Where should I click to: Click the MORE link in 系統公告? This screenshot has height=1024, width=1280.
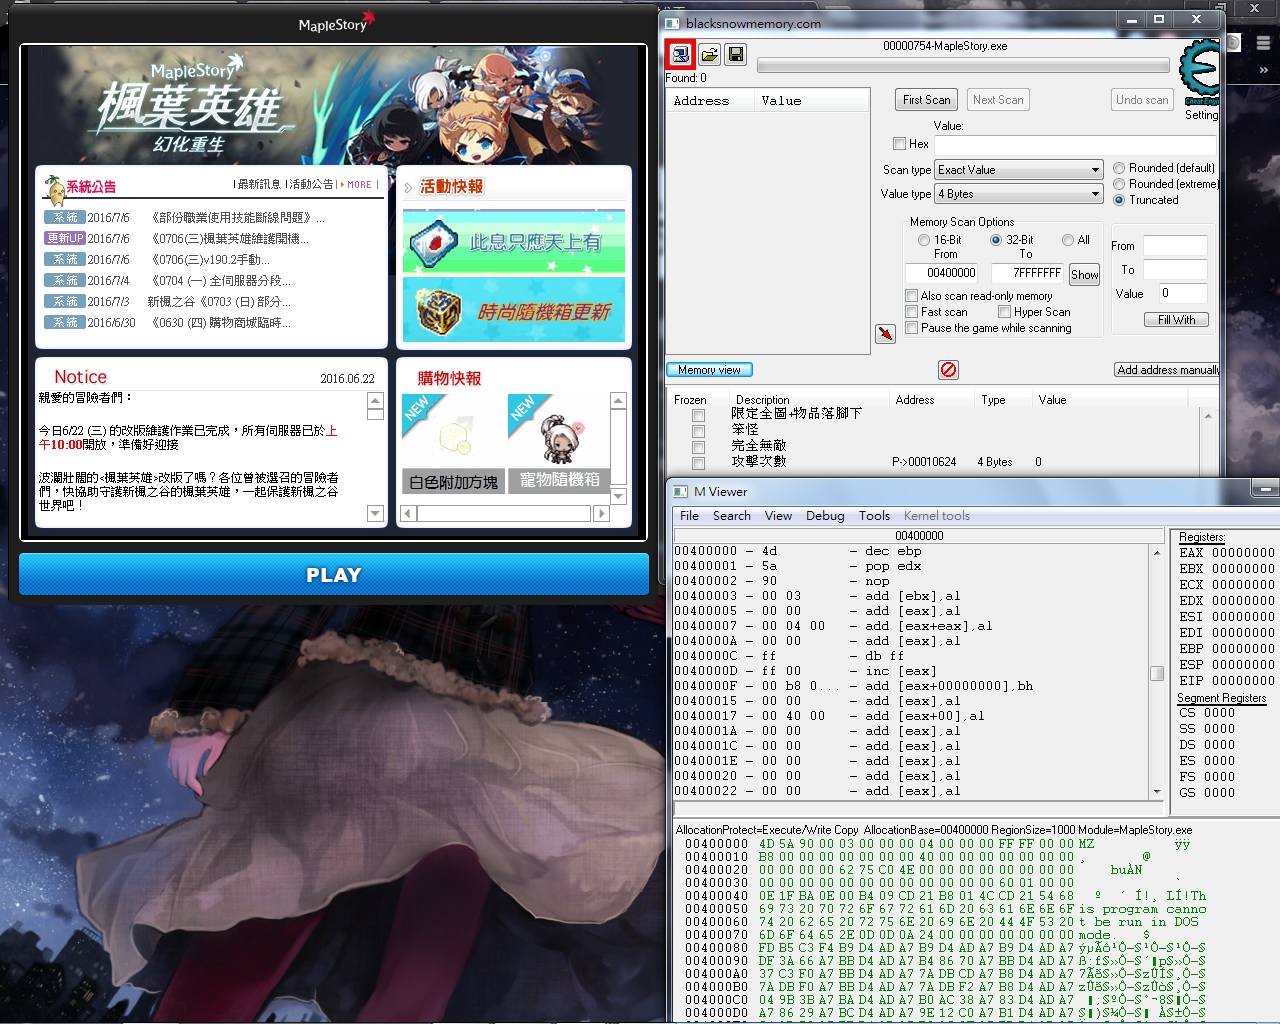(359, 185)
